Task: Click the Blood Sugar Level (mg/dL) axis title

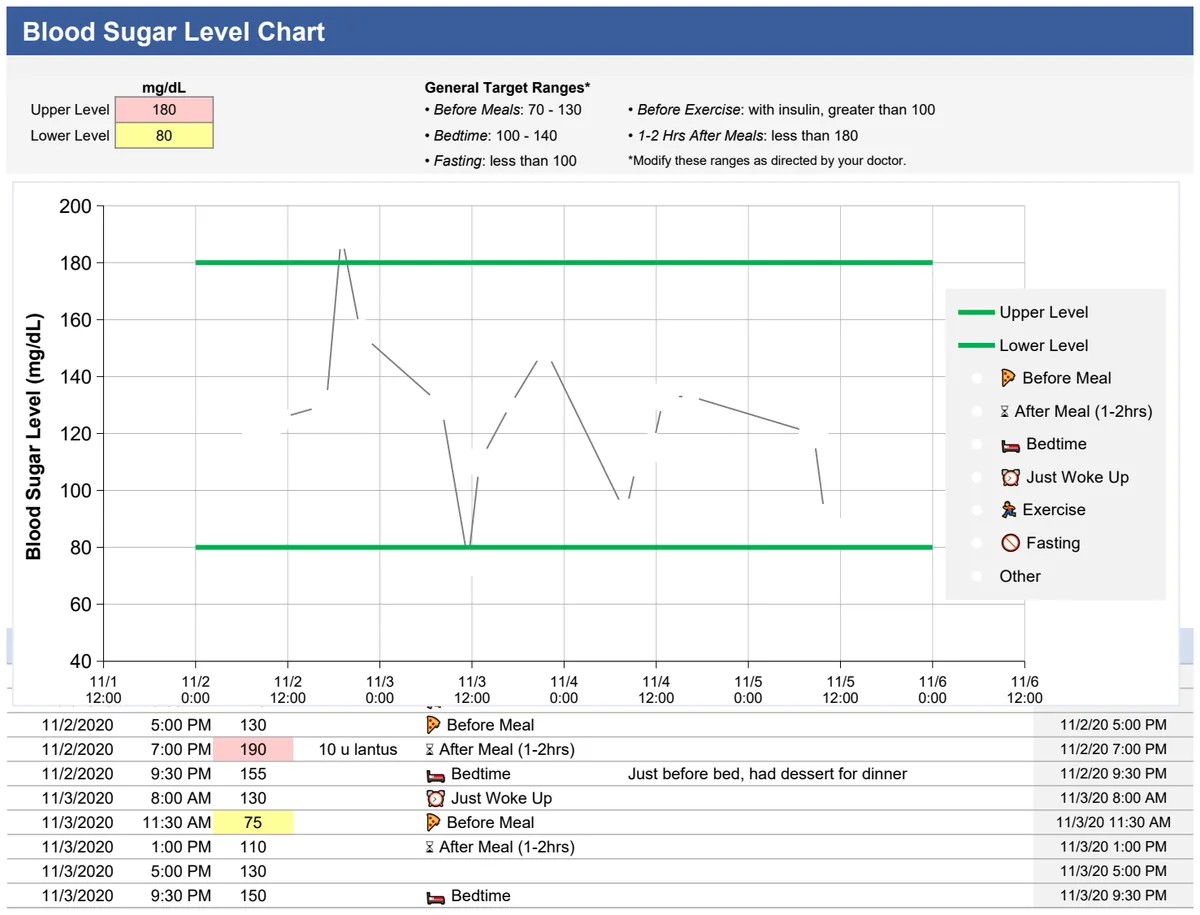Action: 33,436
